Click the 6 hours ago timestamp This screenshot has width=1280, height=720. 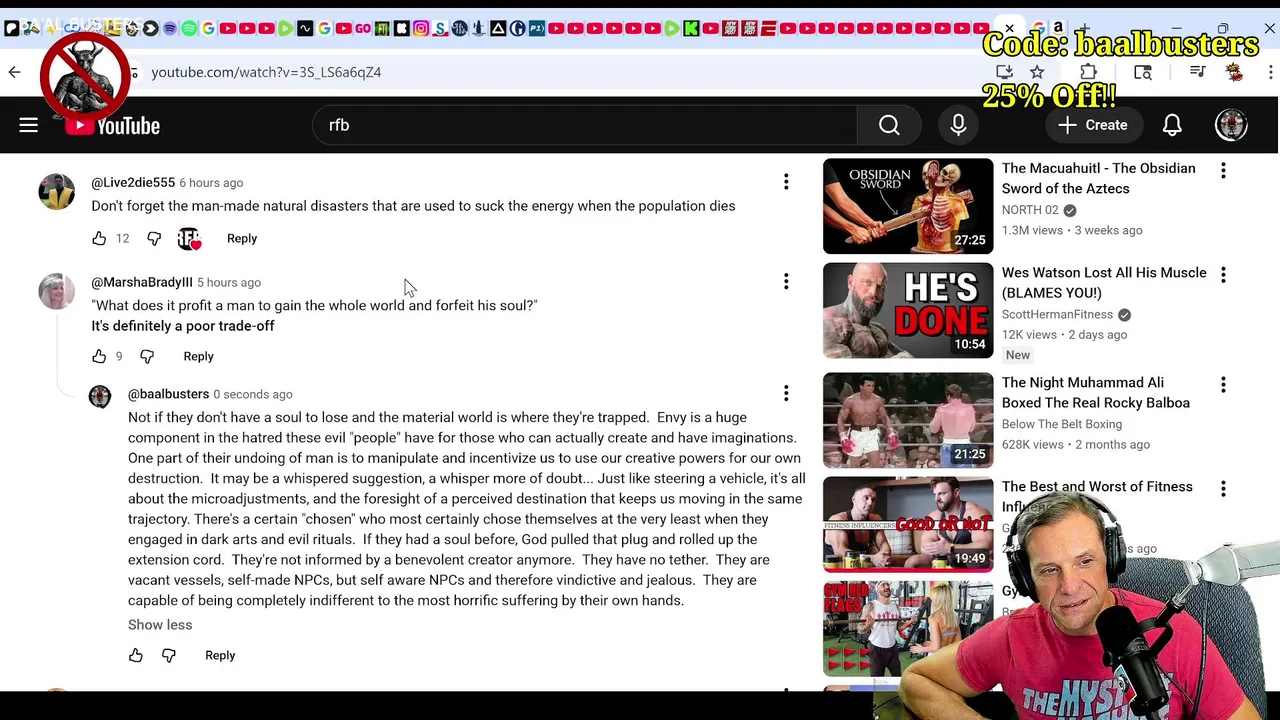[211, 183]
